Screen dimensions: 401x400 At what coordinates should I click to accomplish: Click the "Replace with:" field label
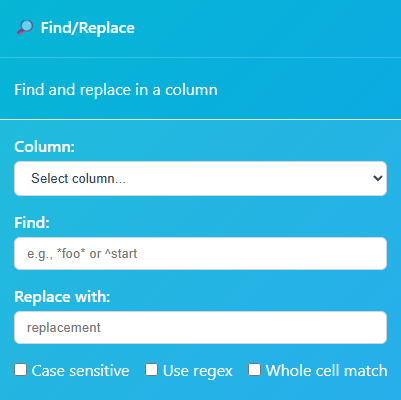point(62,297)
